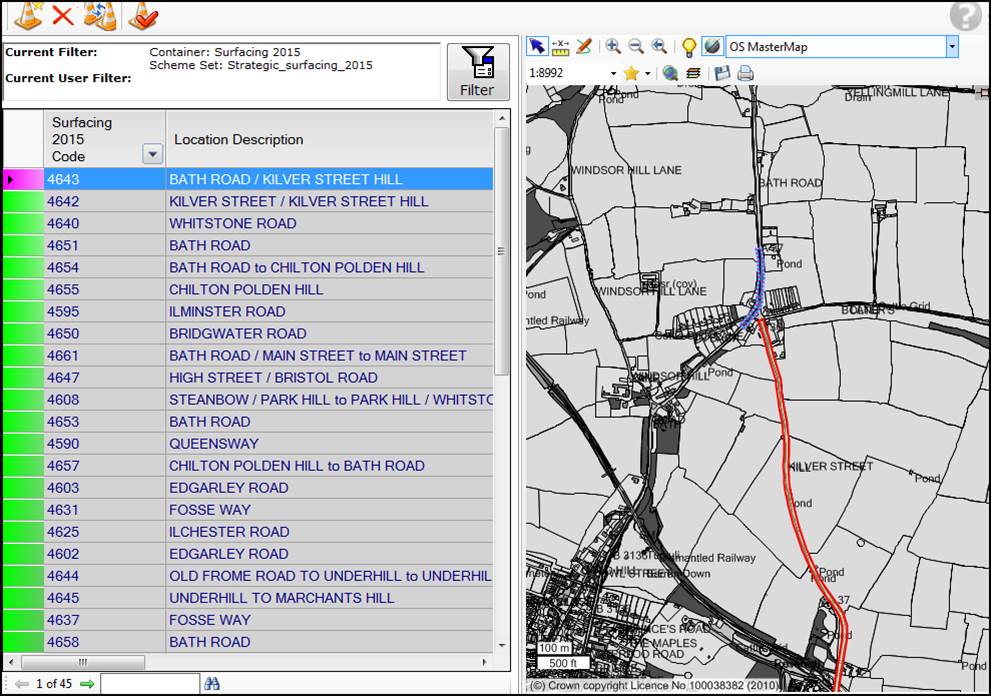This screenshot has width=991, height=696.
Task: Select the map pointer arrow tool
Action: (537, 46)
